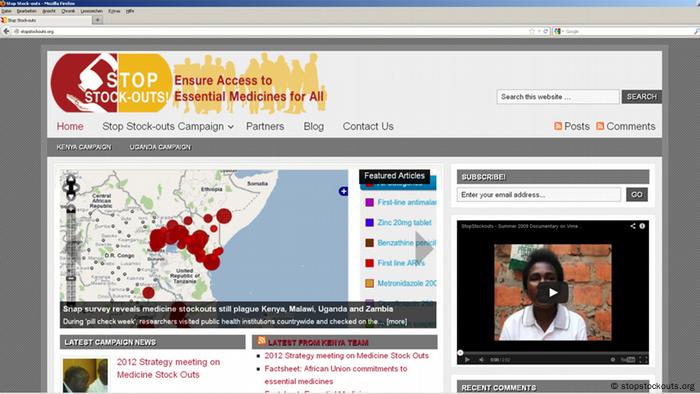
Task: Click the blue plus layer icon on map
Action: point(343,191)
